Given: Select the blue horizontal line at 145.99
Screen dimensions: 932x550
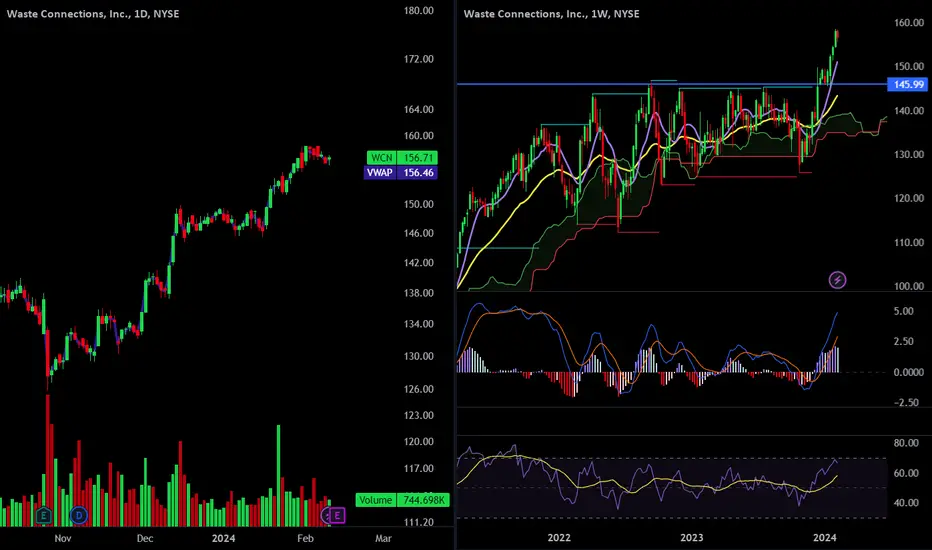Looking at the screenshot, I should click(672, 84).
